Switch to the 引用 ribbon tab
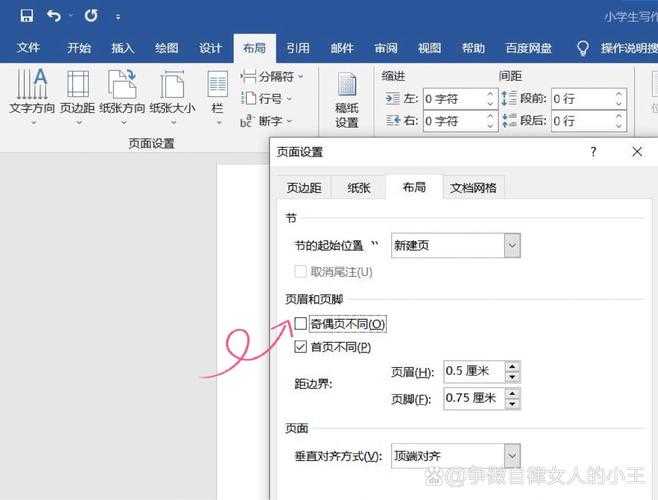 tap(298, 48)
